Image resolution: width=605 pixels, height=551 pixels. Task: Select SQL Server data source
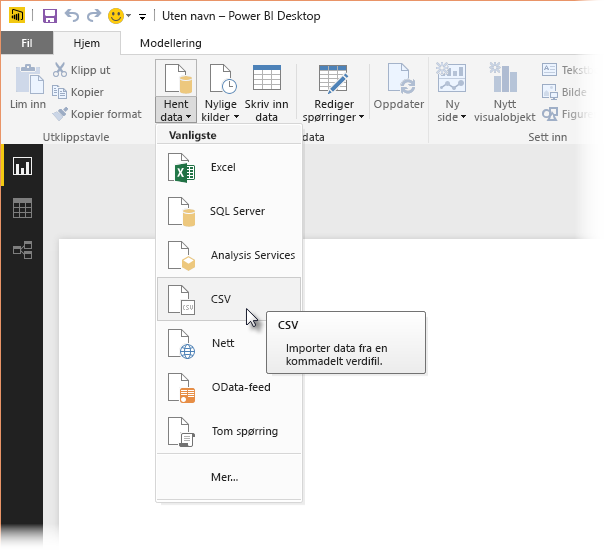click(x=229, y=211)
